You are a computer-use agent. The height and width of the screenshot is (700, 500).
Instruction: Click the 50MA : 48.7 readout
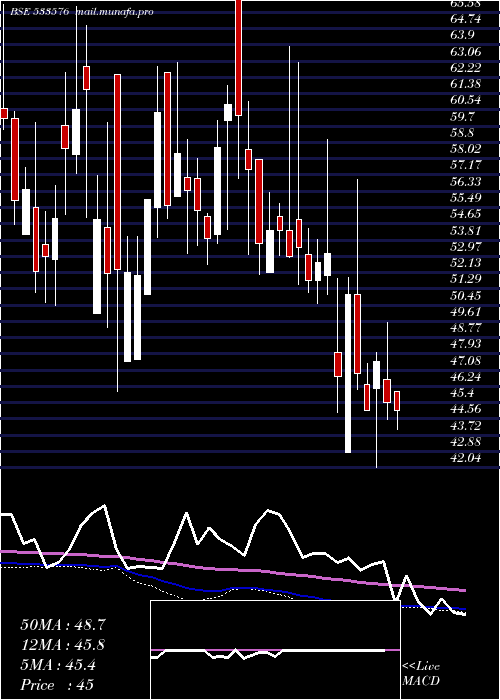click(x=63, y=625)
